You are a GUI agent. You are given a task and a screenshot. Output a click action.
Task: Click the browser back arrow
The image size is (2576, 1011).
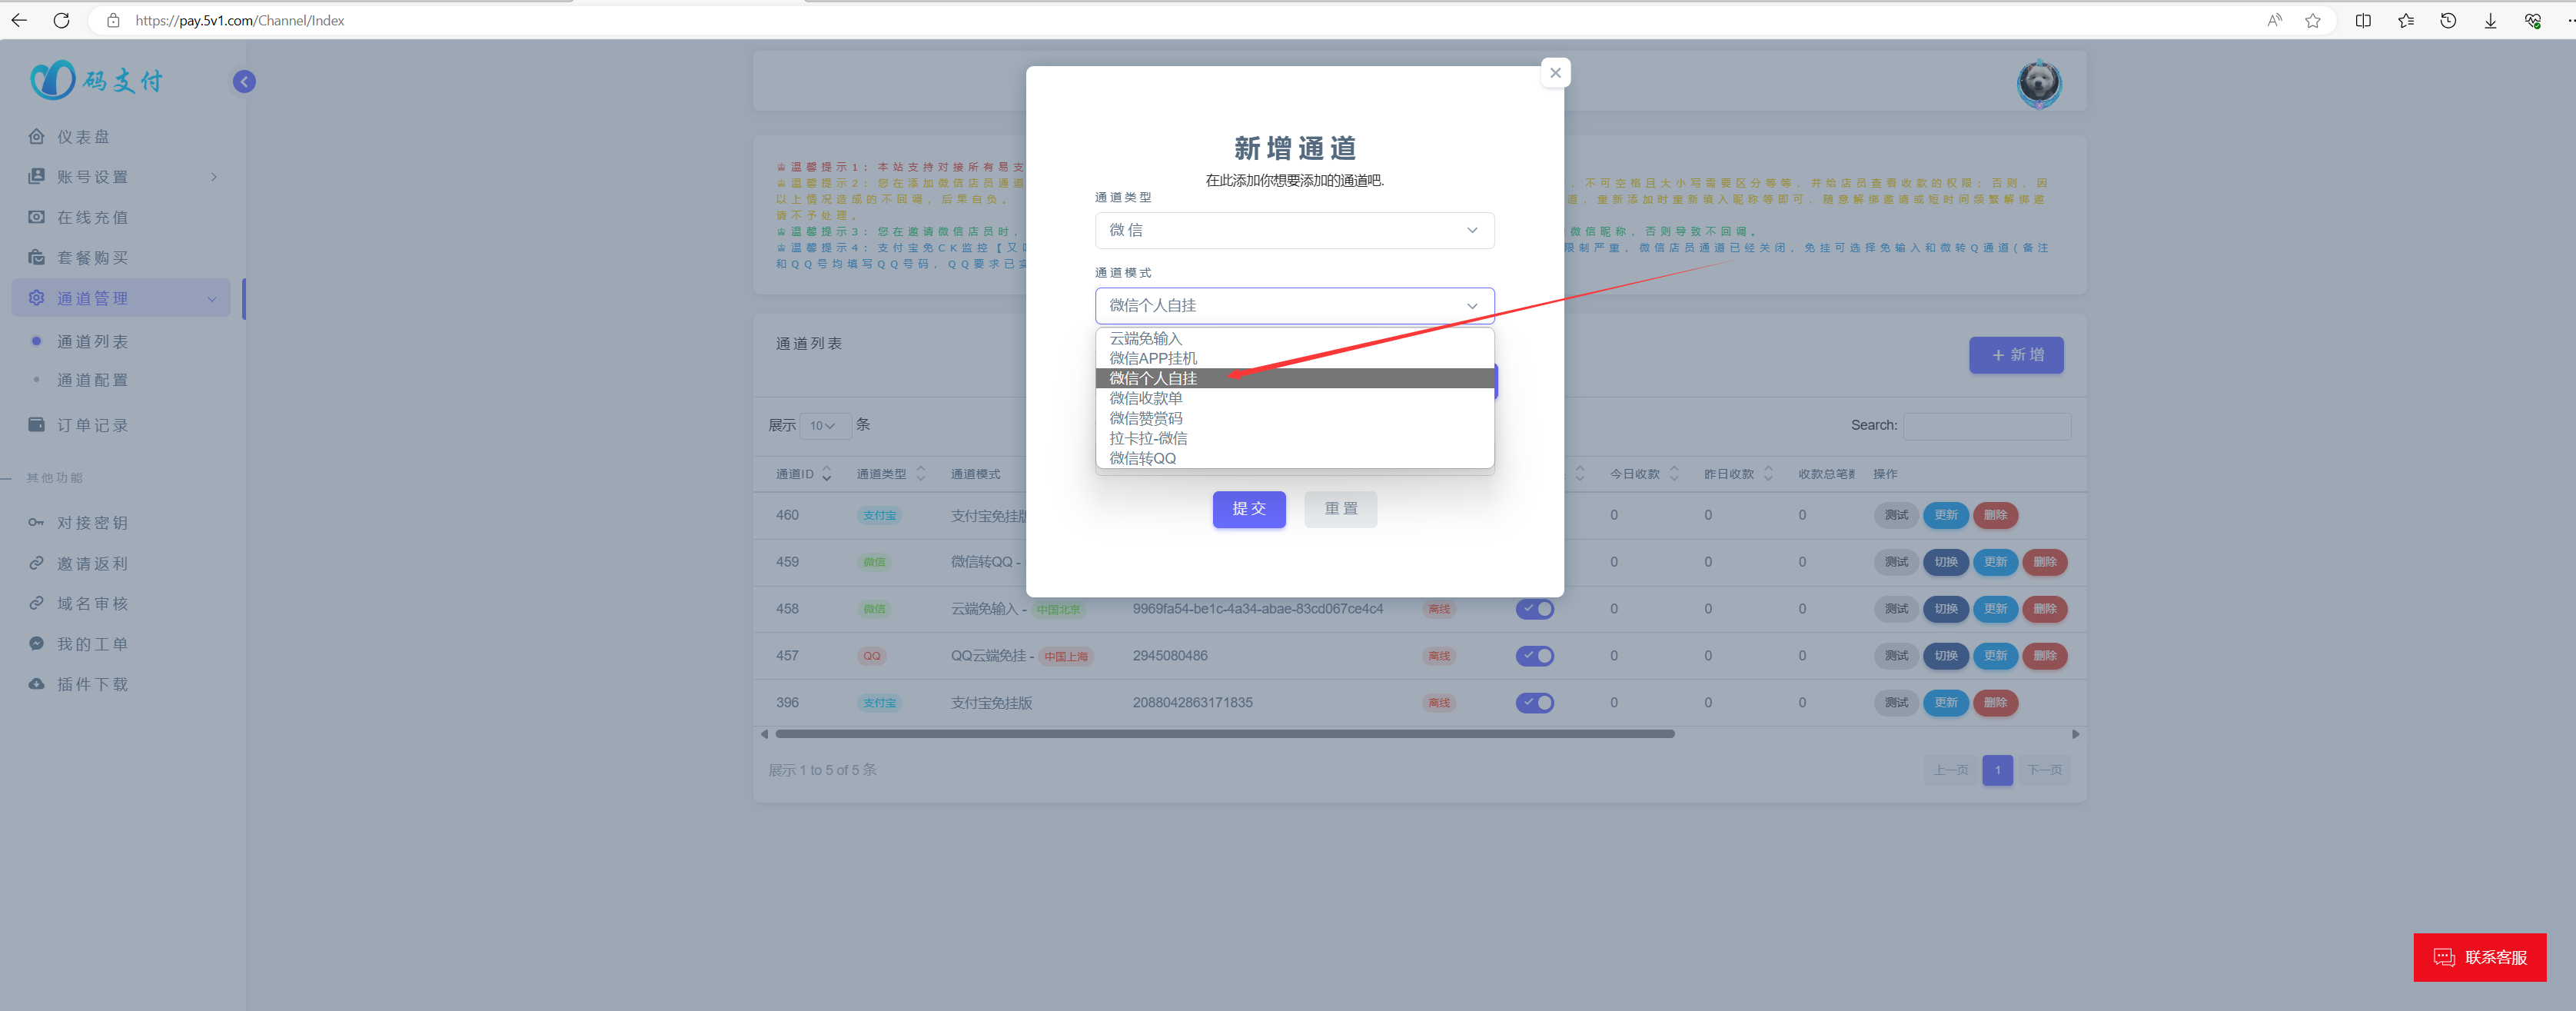[19, 20]
